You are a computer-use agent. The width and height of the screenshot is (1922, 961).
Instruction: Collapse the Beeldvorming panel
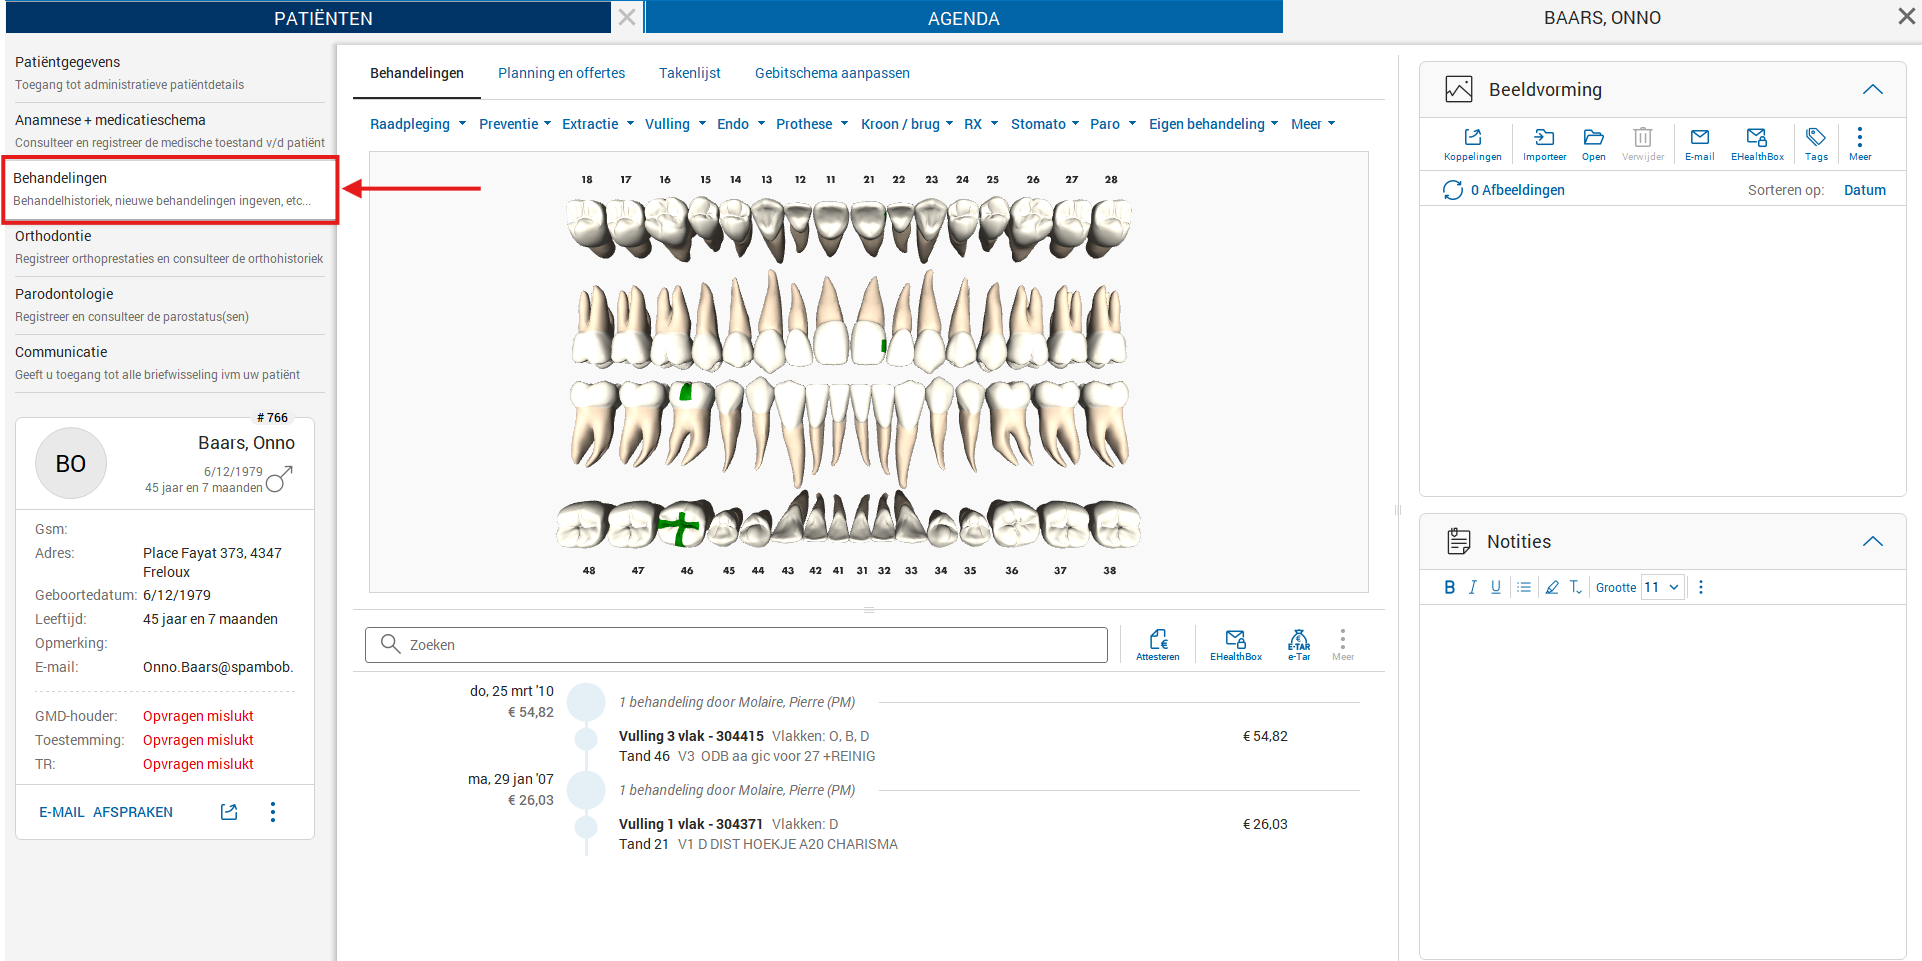tap(1872, 90)
